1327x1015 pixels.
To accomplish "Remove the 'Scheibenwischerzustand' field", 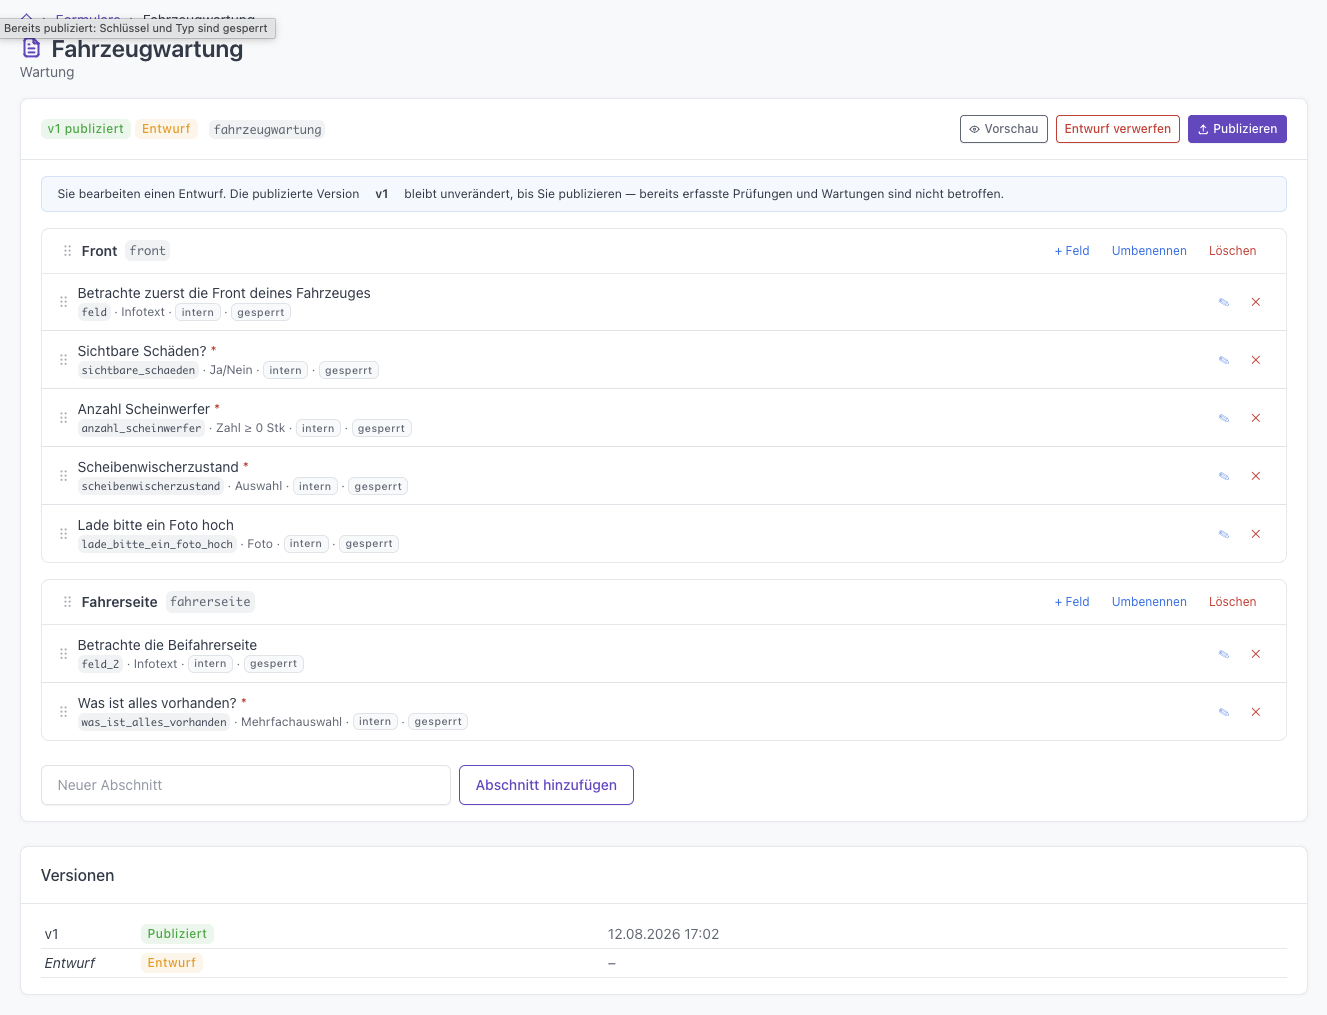I will click(x=1256, y=476).
